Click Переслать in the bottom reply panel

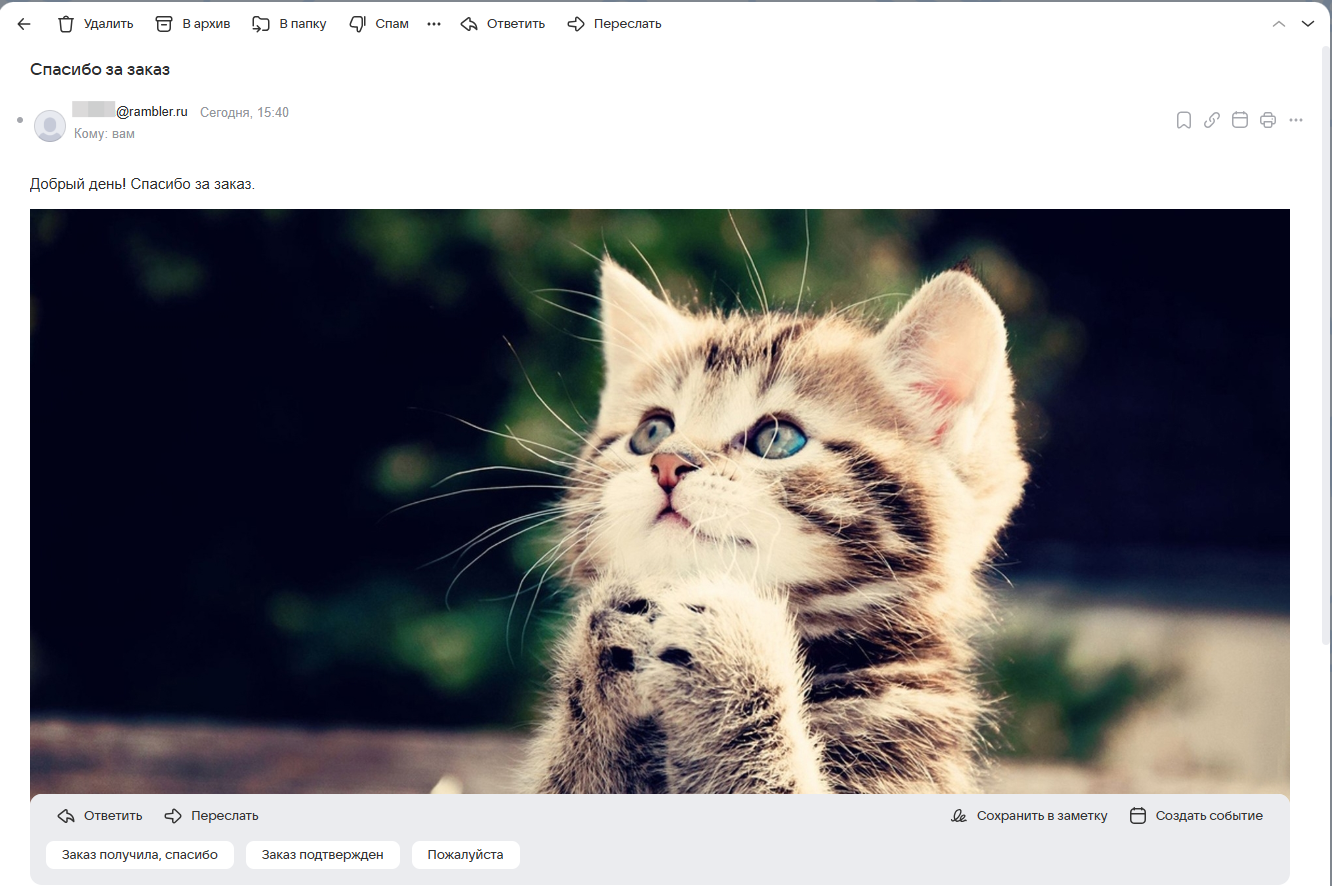tap(211, 816)
